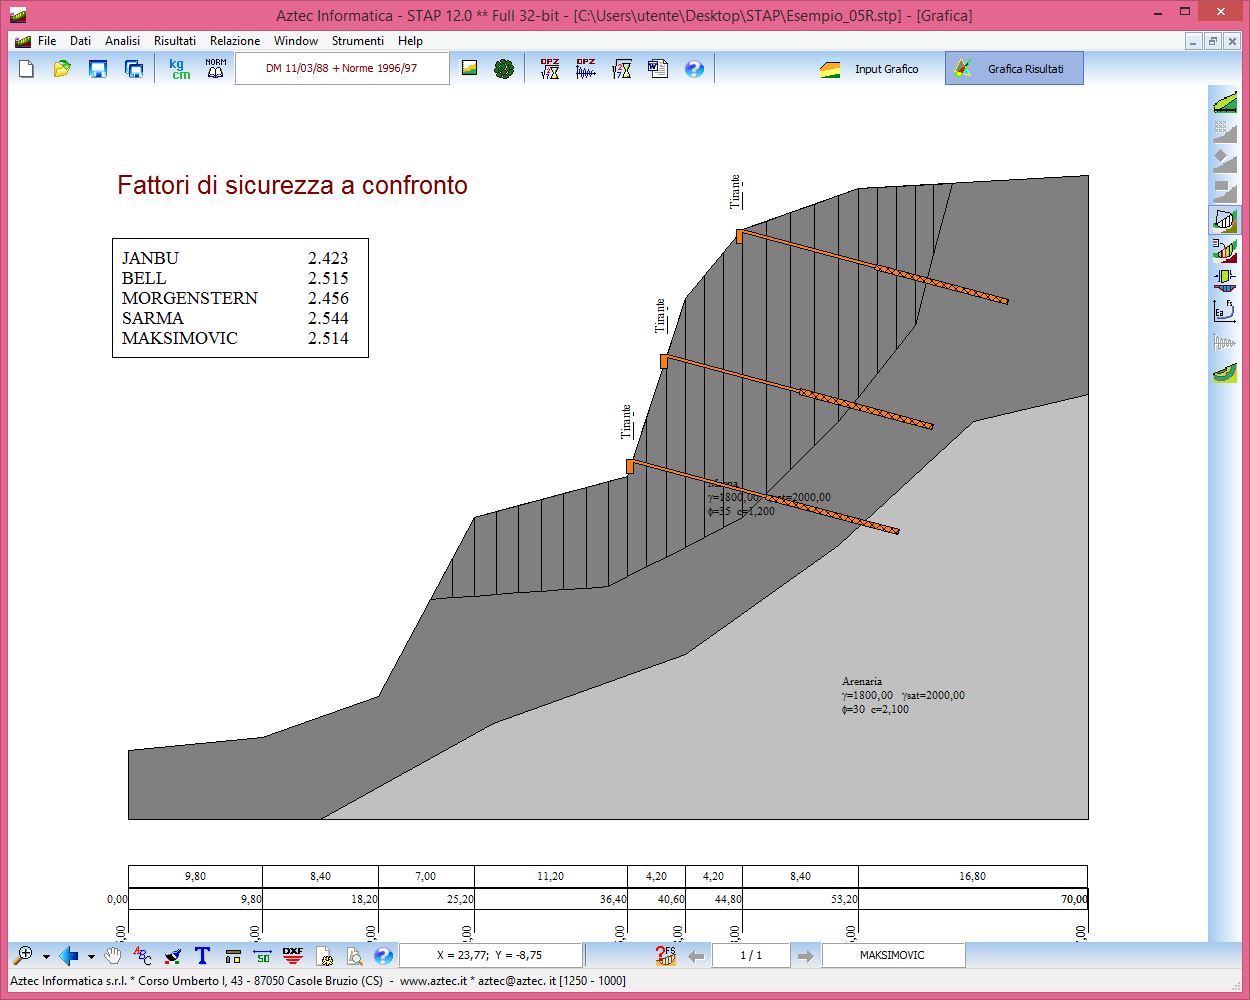Toggle the Grafica Risultati view
Viewport: 1250px width, 1000px height.
coord(1014,69)
